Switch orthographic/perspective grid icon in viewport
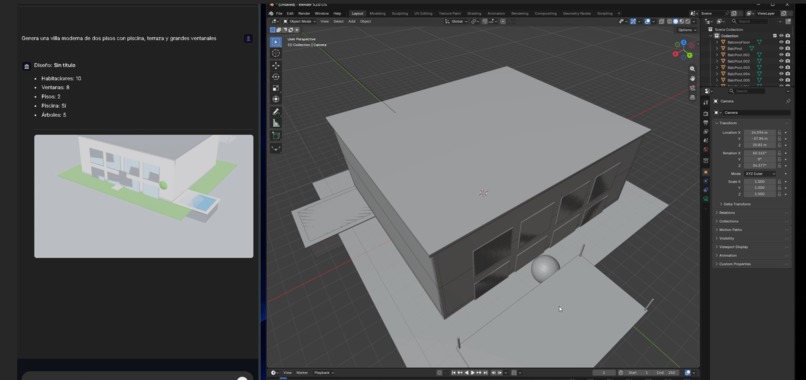The width and height of the screenshot is (806, 380). click(x=692, y=97)
